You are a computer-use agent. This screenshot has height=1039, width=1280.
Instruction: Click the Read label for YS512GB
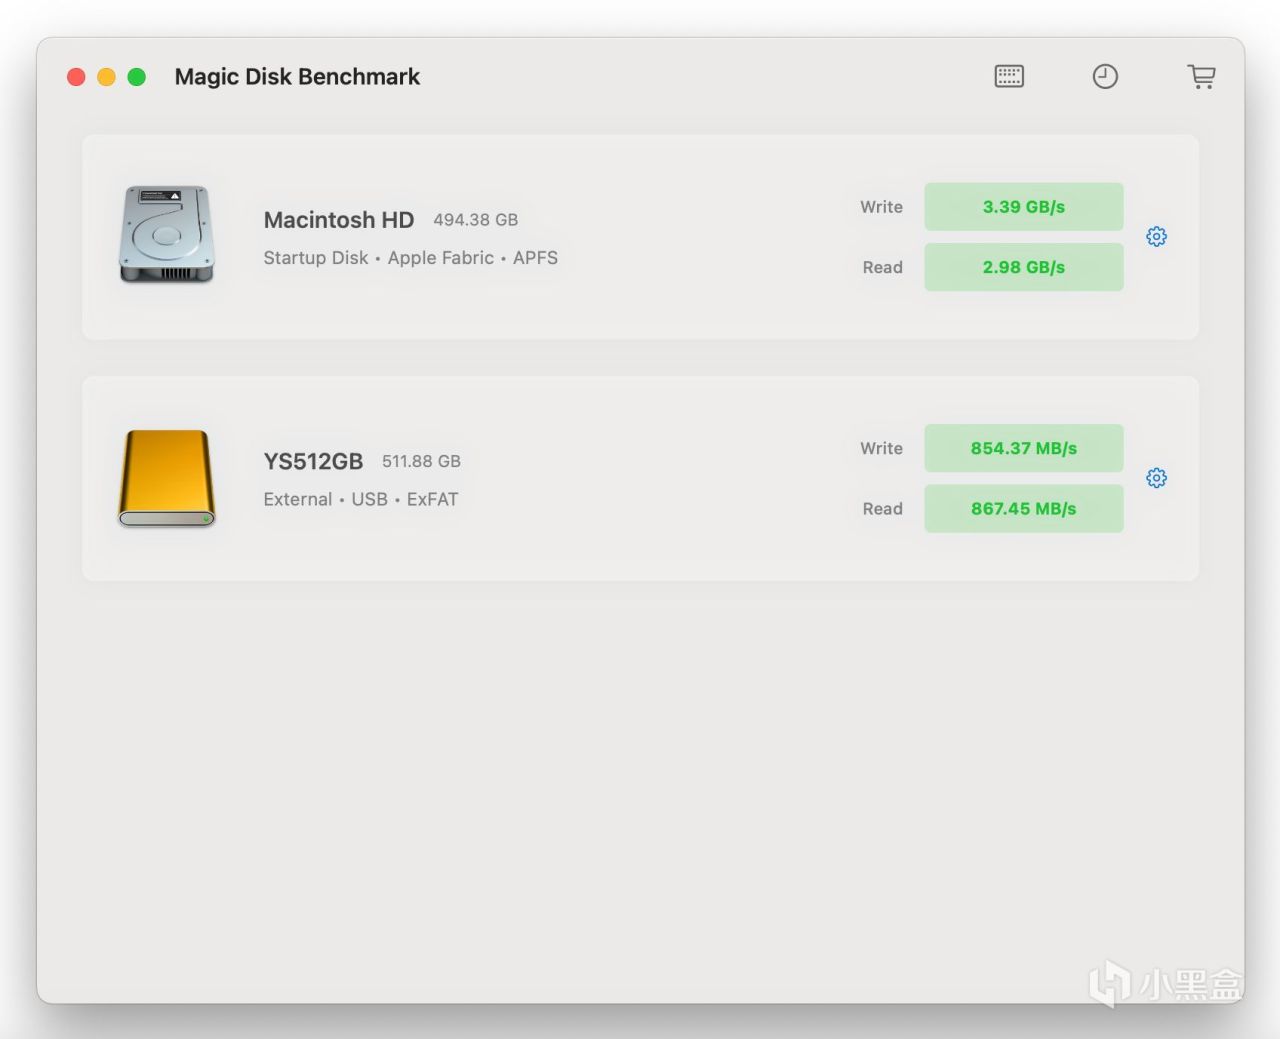[x=883, y=508]
